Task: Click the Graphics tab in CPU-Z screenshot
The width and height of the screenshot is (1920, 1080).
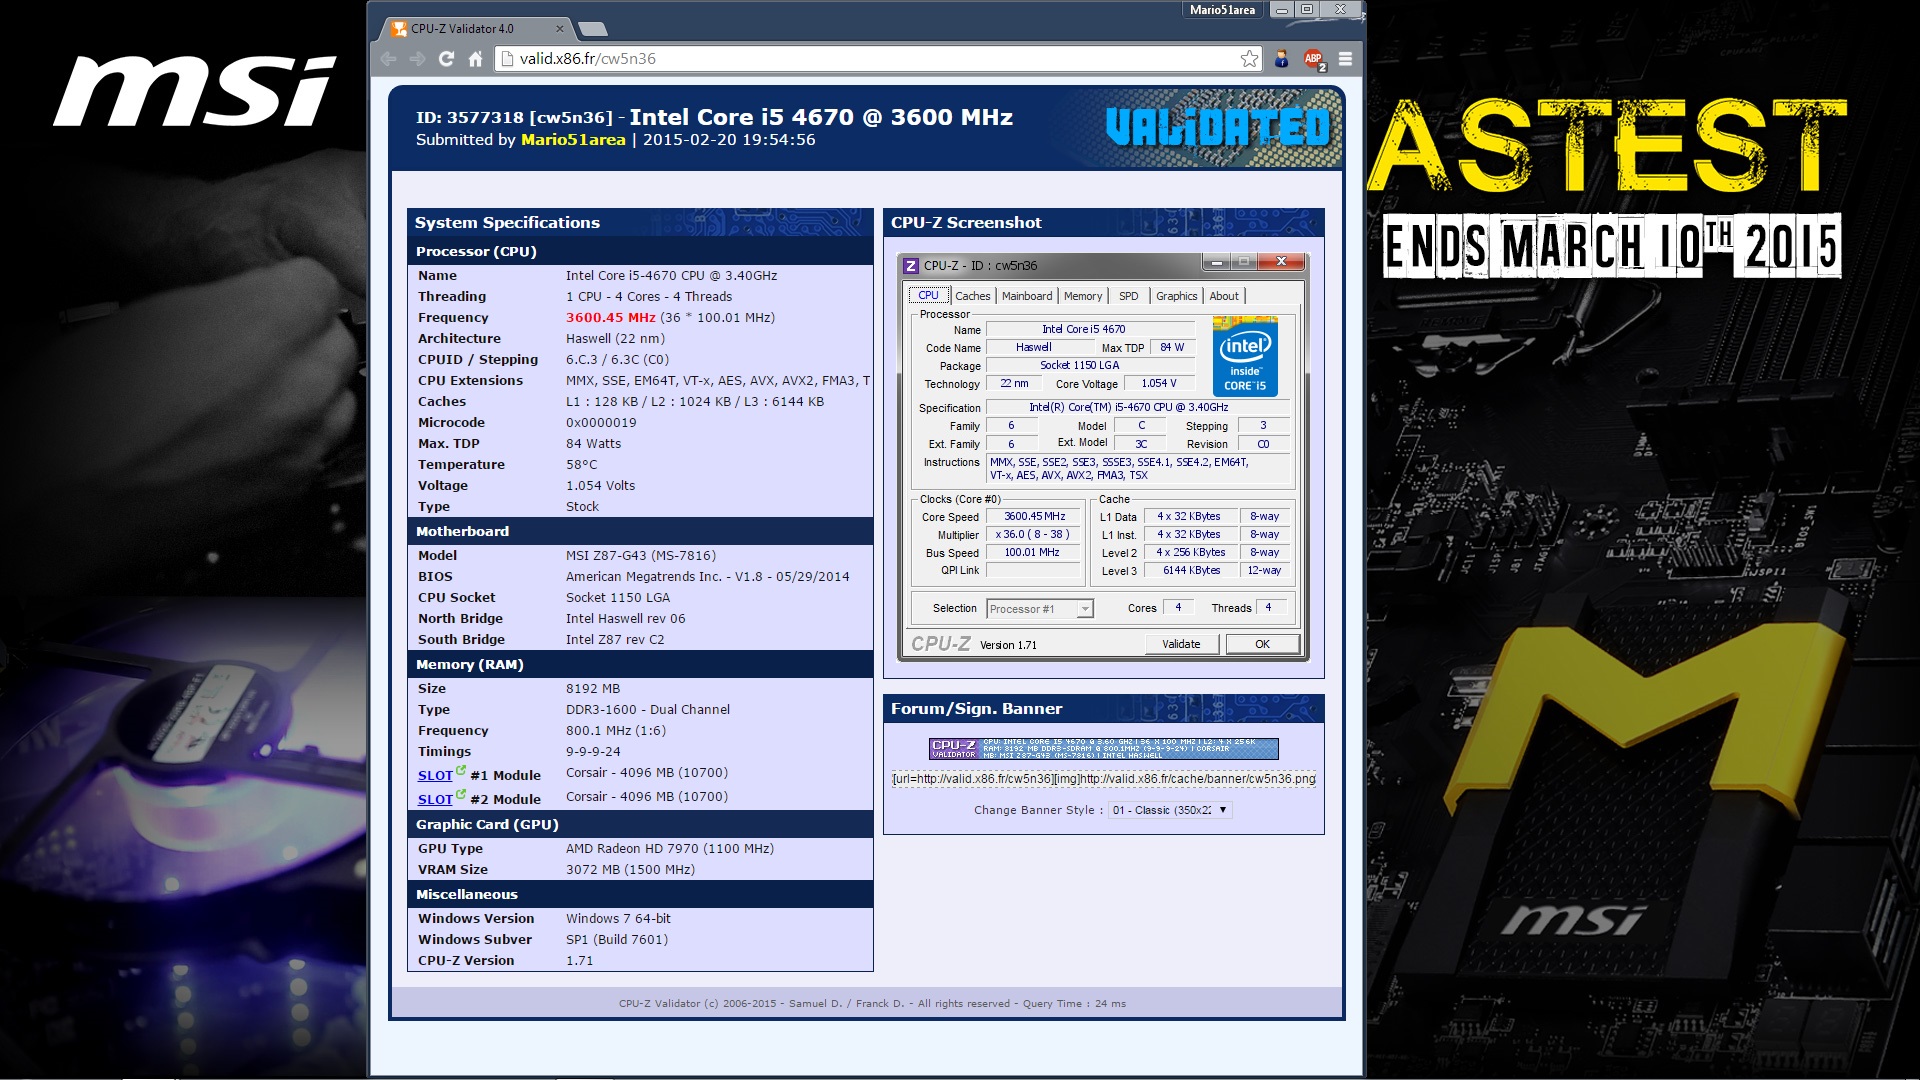Action: coord(1176,296)
